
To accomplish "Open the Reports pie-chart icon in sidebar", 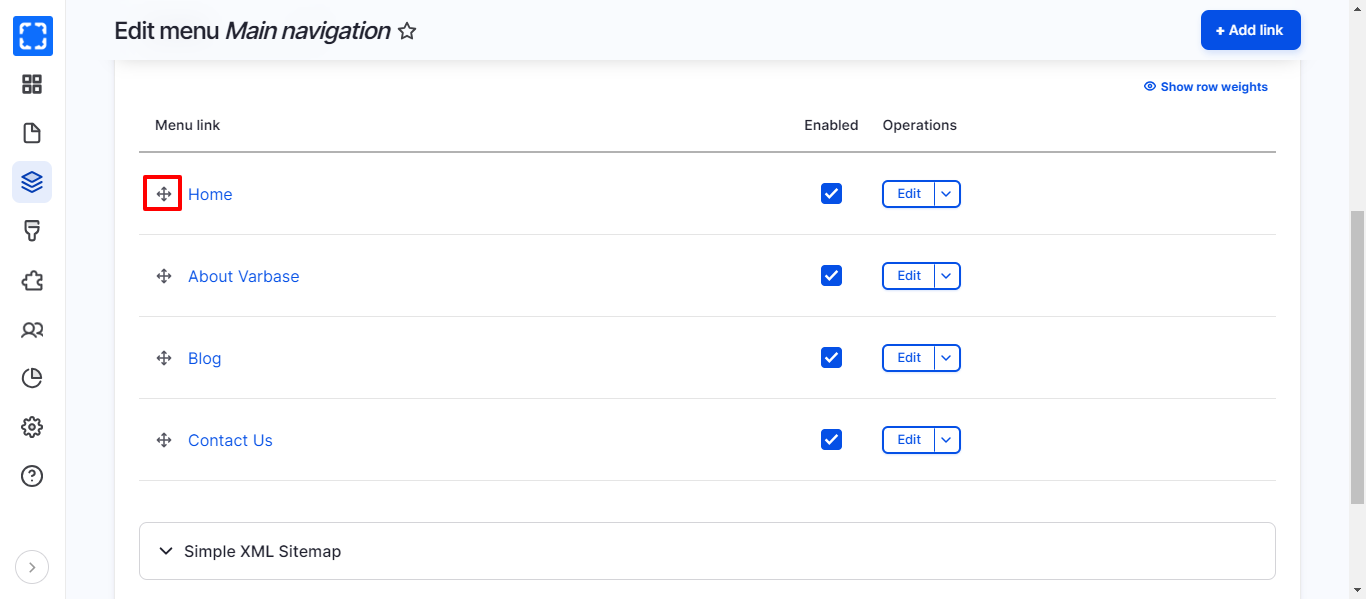I will (32, 378).
